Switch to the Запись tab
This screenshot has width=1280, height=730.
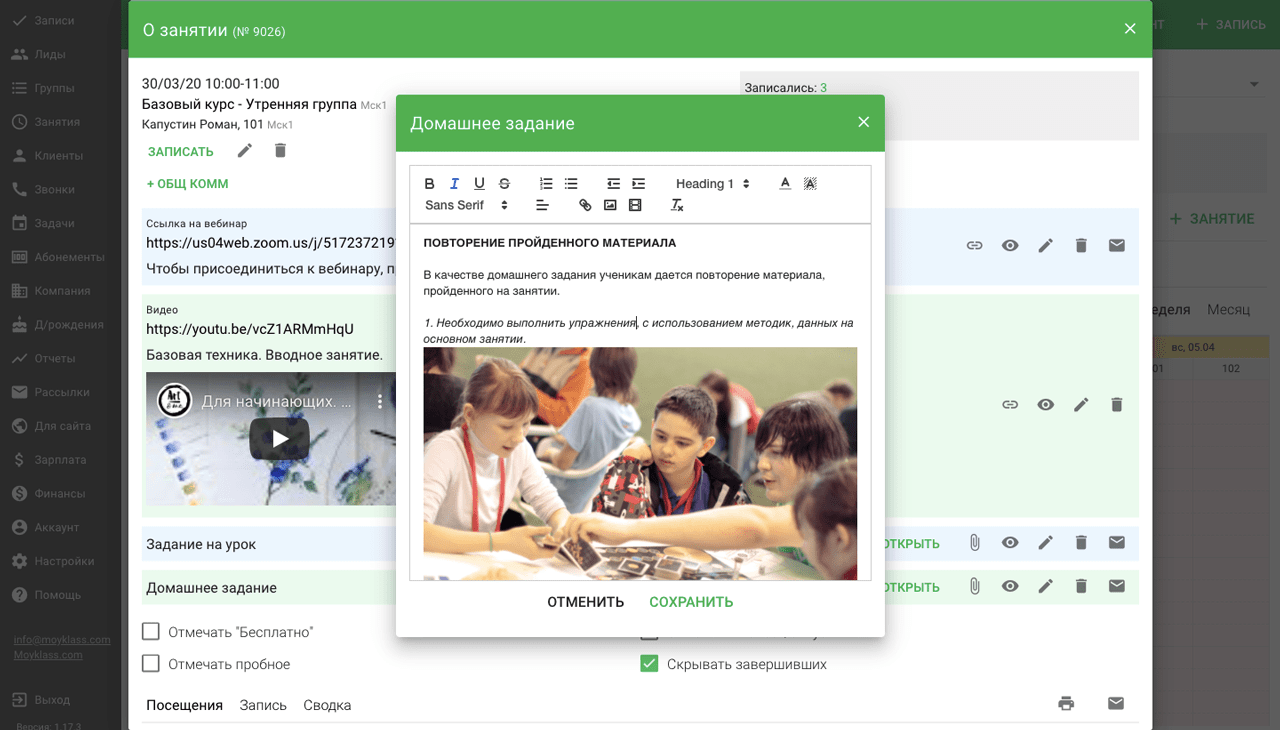[x=263, y=706]
